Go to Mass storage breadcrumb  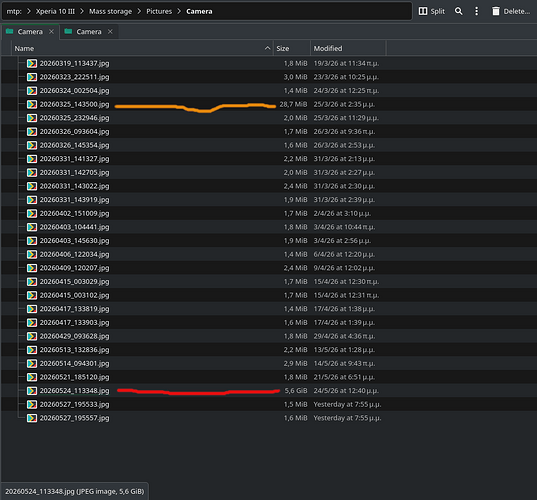pyautogui.click(x=110, y=11)
